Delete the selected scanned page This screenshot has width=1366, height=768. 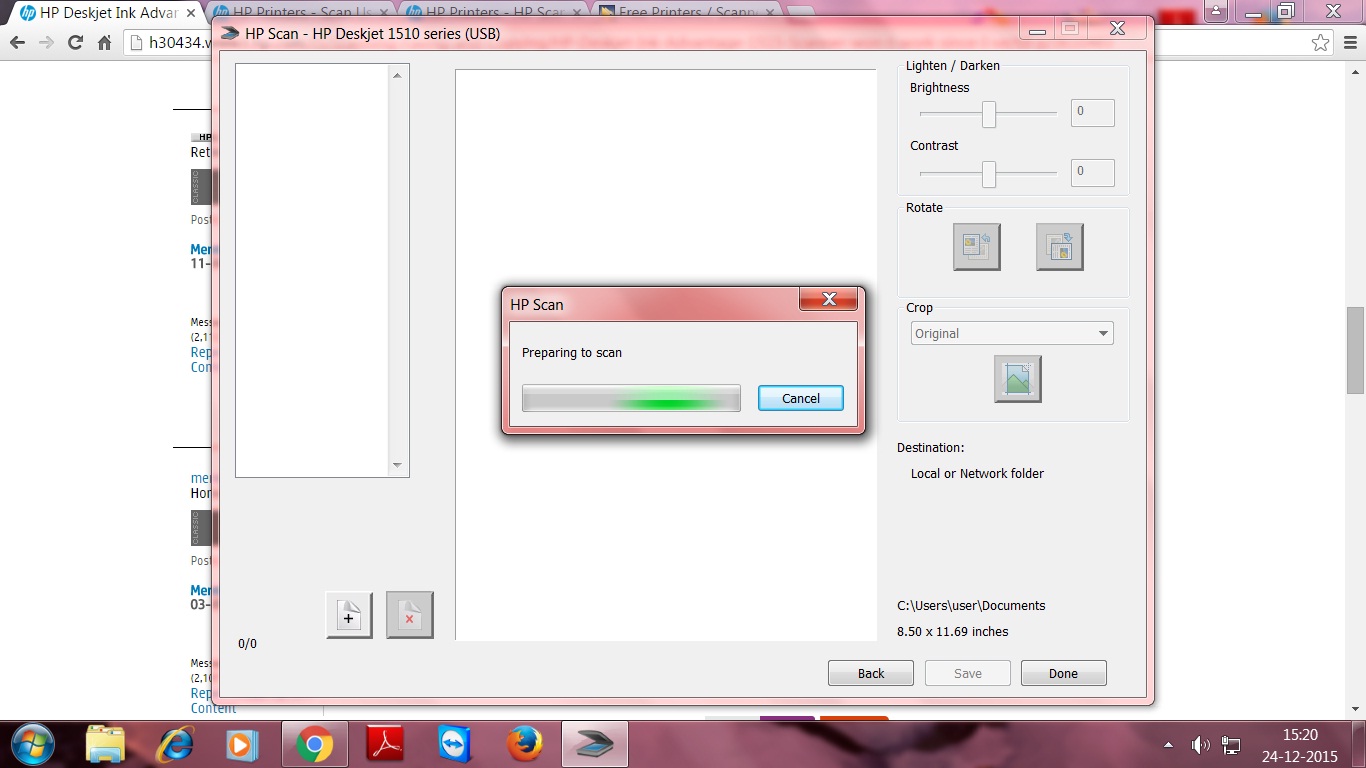pos(410,614)
